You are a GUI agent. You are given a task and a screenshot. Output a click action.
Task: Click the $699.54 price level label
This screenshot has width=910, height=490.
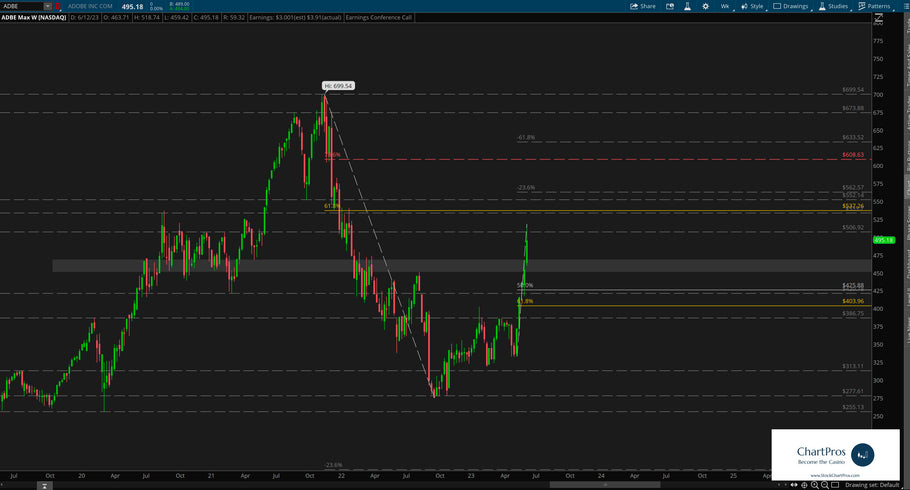853,90
